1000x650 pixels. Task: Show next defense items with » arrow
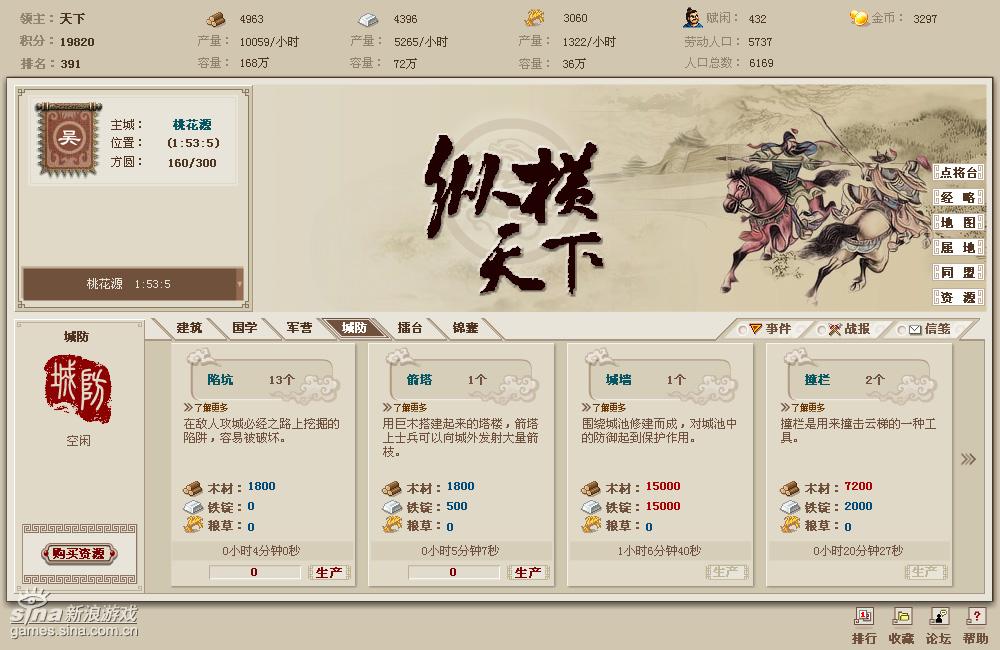click(x=968, y=459)
